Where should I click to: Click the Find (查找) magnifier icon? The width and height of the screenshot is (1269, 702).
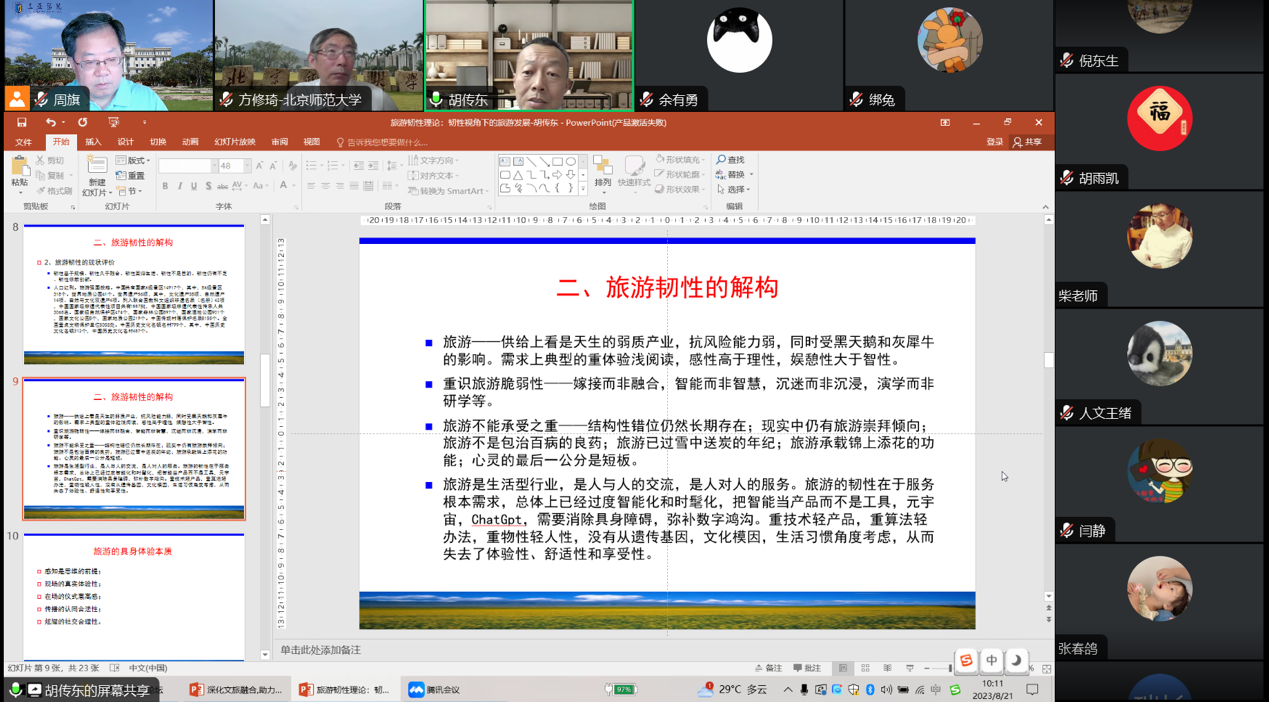(722, 160)
